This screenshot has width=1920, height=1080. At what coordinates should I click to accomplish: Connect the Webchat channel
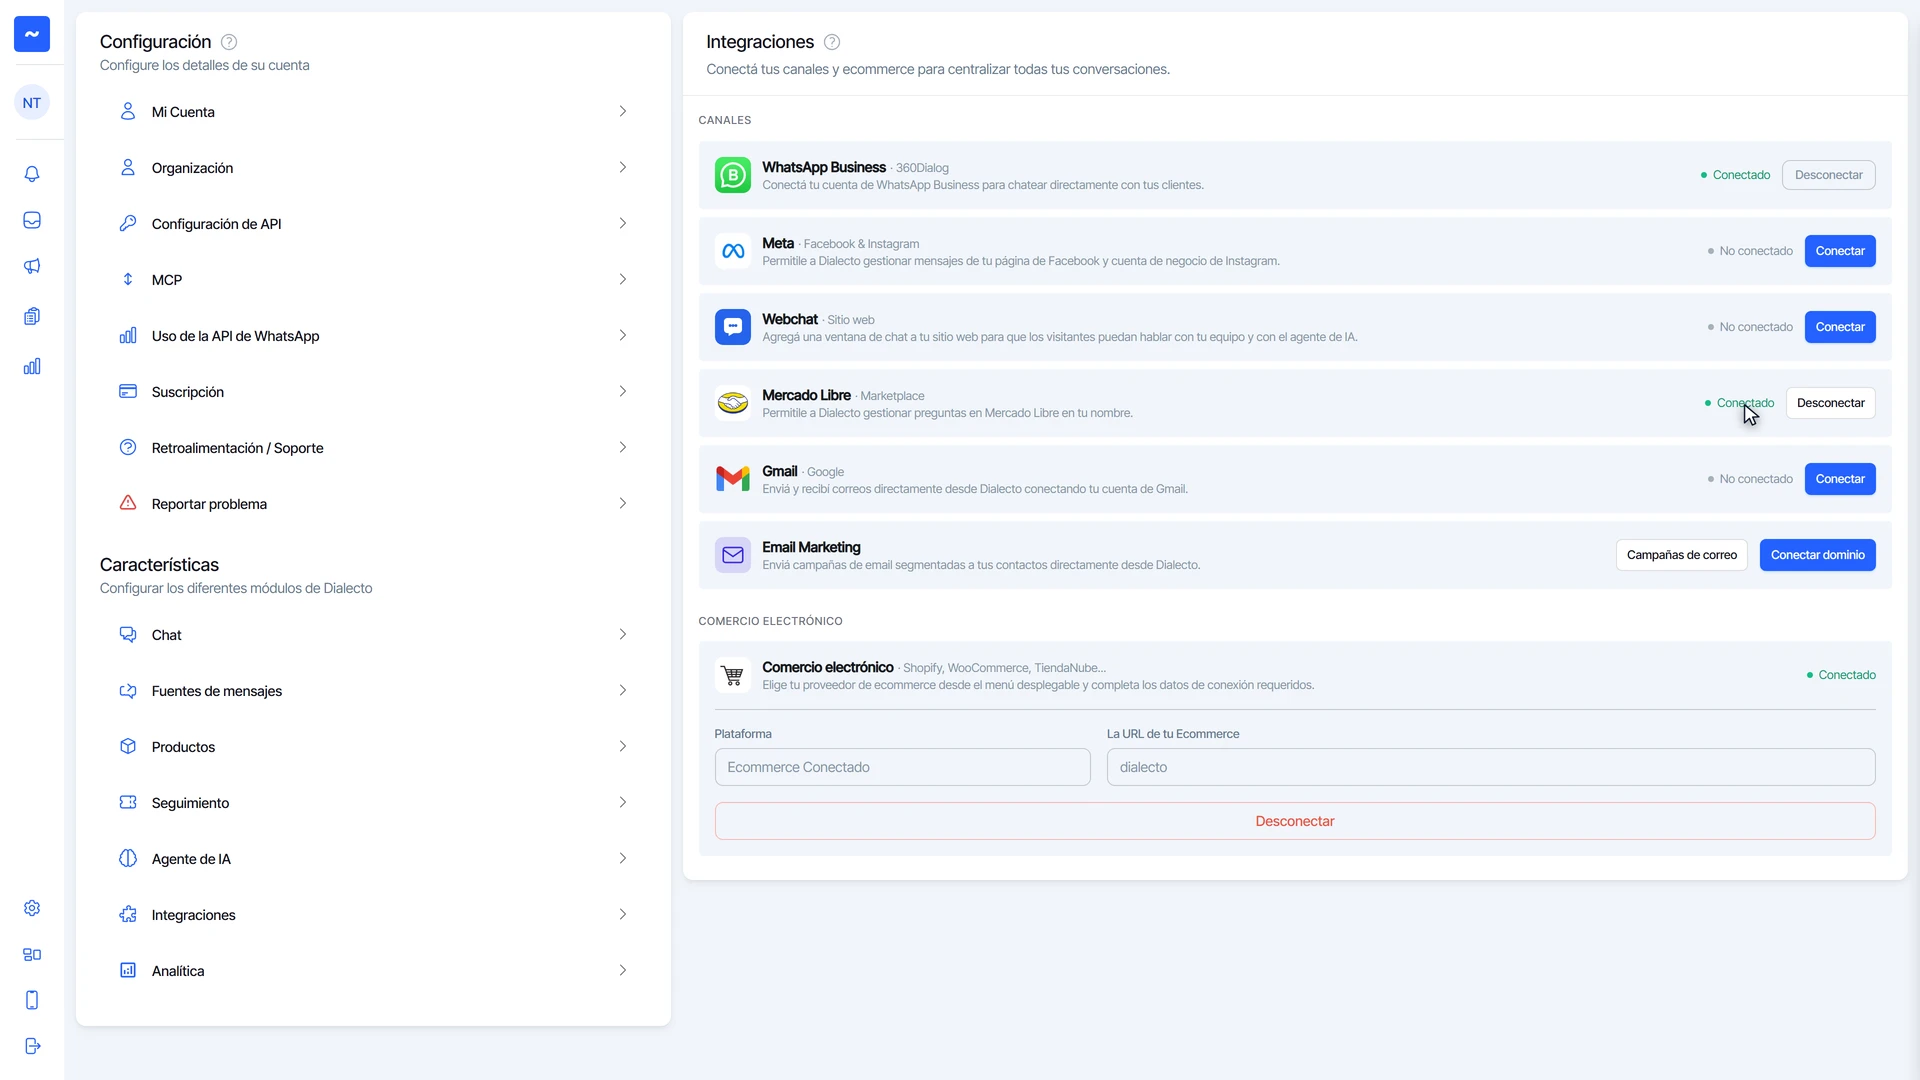tap(1840, 327)
